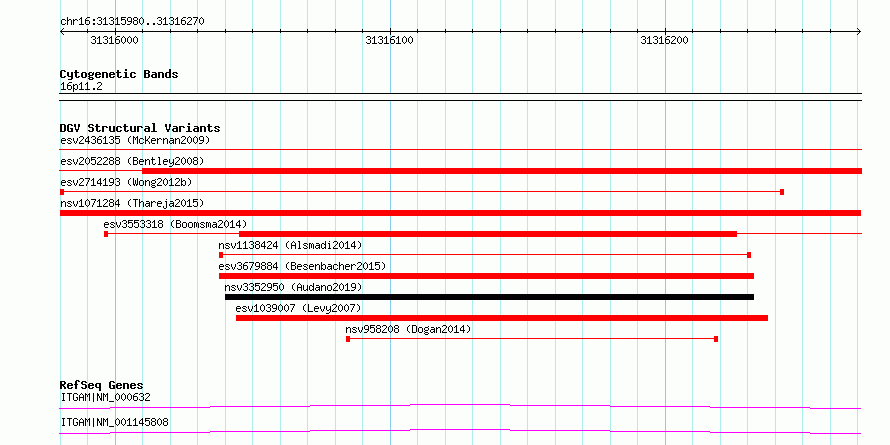Click the red bar of esv1039007
The image size is (890, 445).
pos(502,318)
